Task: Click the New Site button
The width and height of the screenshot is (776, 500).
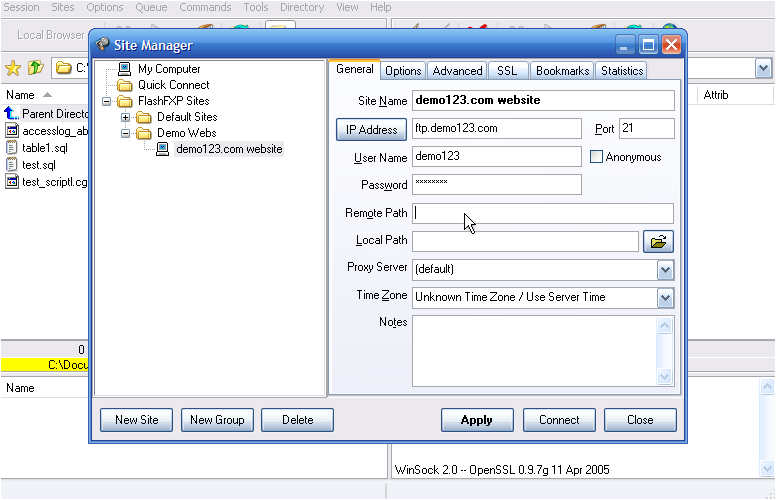Action: [137, 420]
